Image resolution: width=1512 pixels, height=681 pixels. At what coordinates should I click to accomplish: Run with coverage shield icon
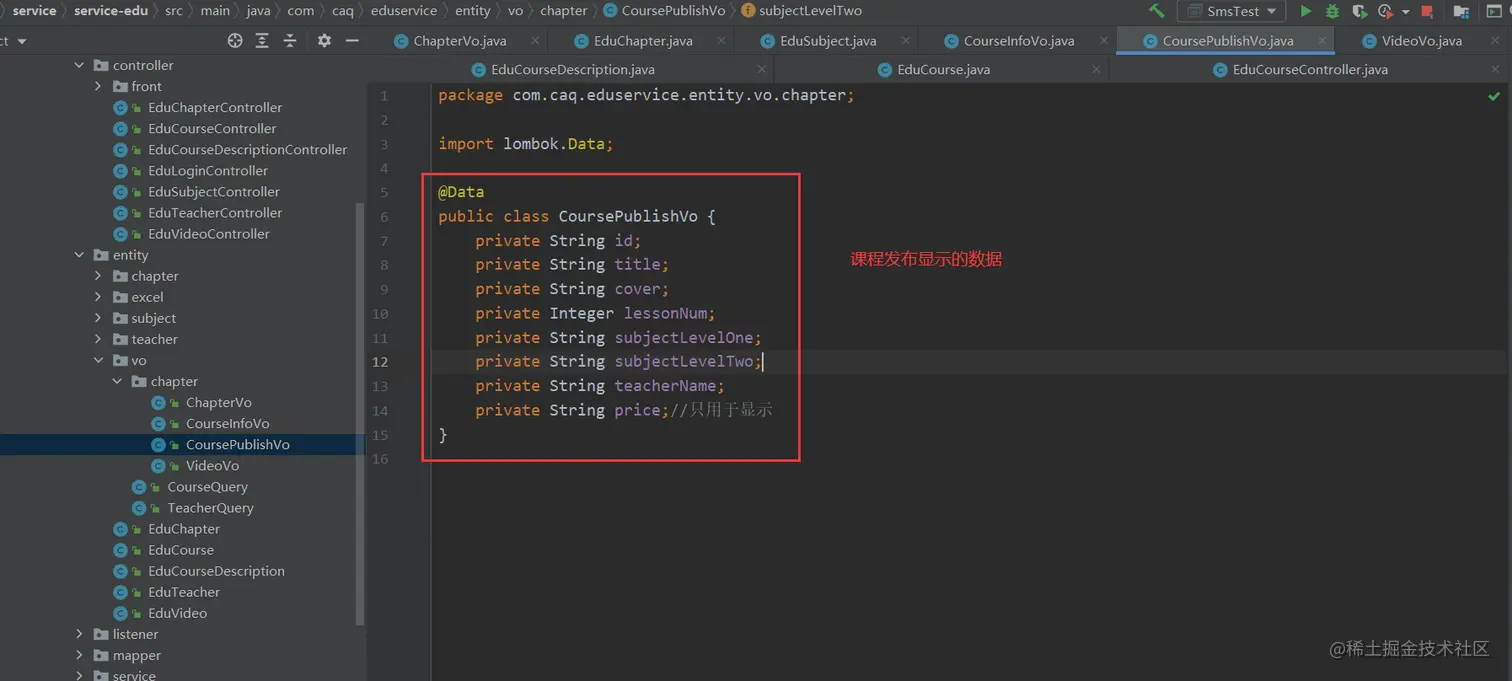[x=1359, y=11]
